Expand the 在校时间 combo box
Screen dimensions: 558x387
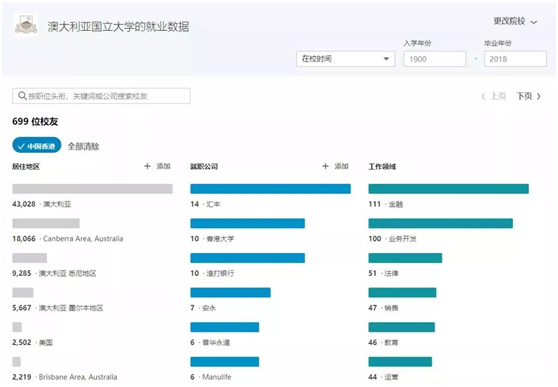pyautogui.click(x=346, y=59)
